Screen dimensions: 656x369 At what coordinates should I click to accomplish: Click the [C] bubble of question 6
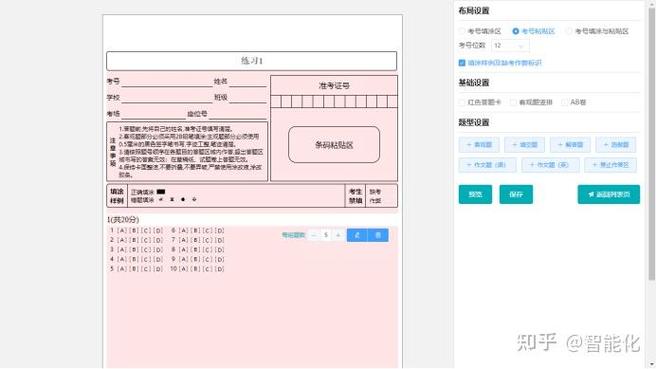click(x=208, y=231)
